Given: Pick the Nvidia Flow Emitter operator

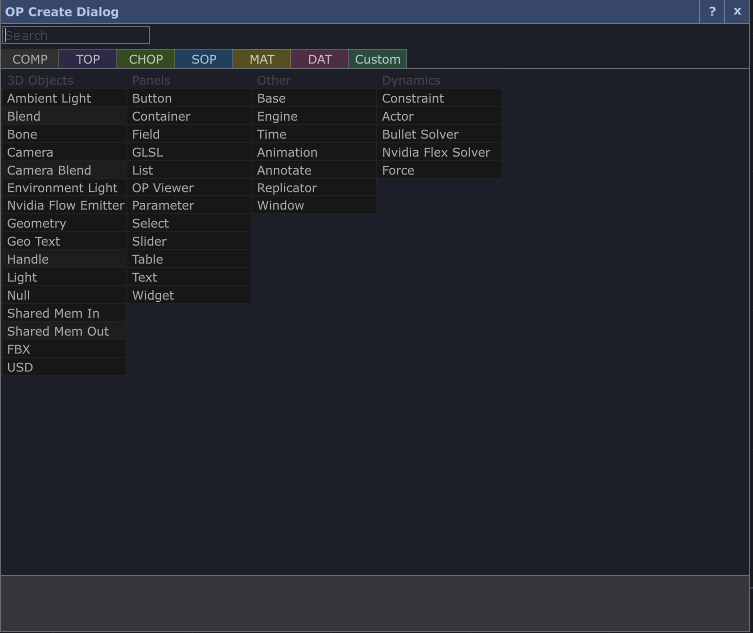Looking at the screenshot, I should 65,206.
